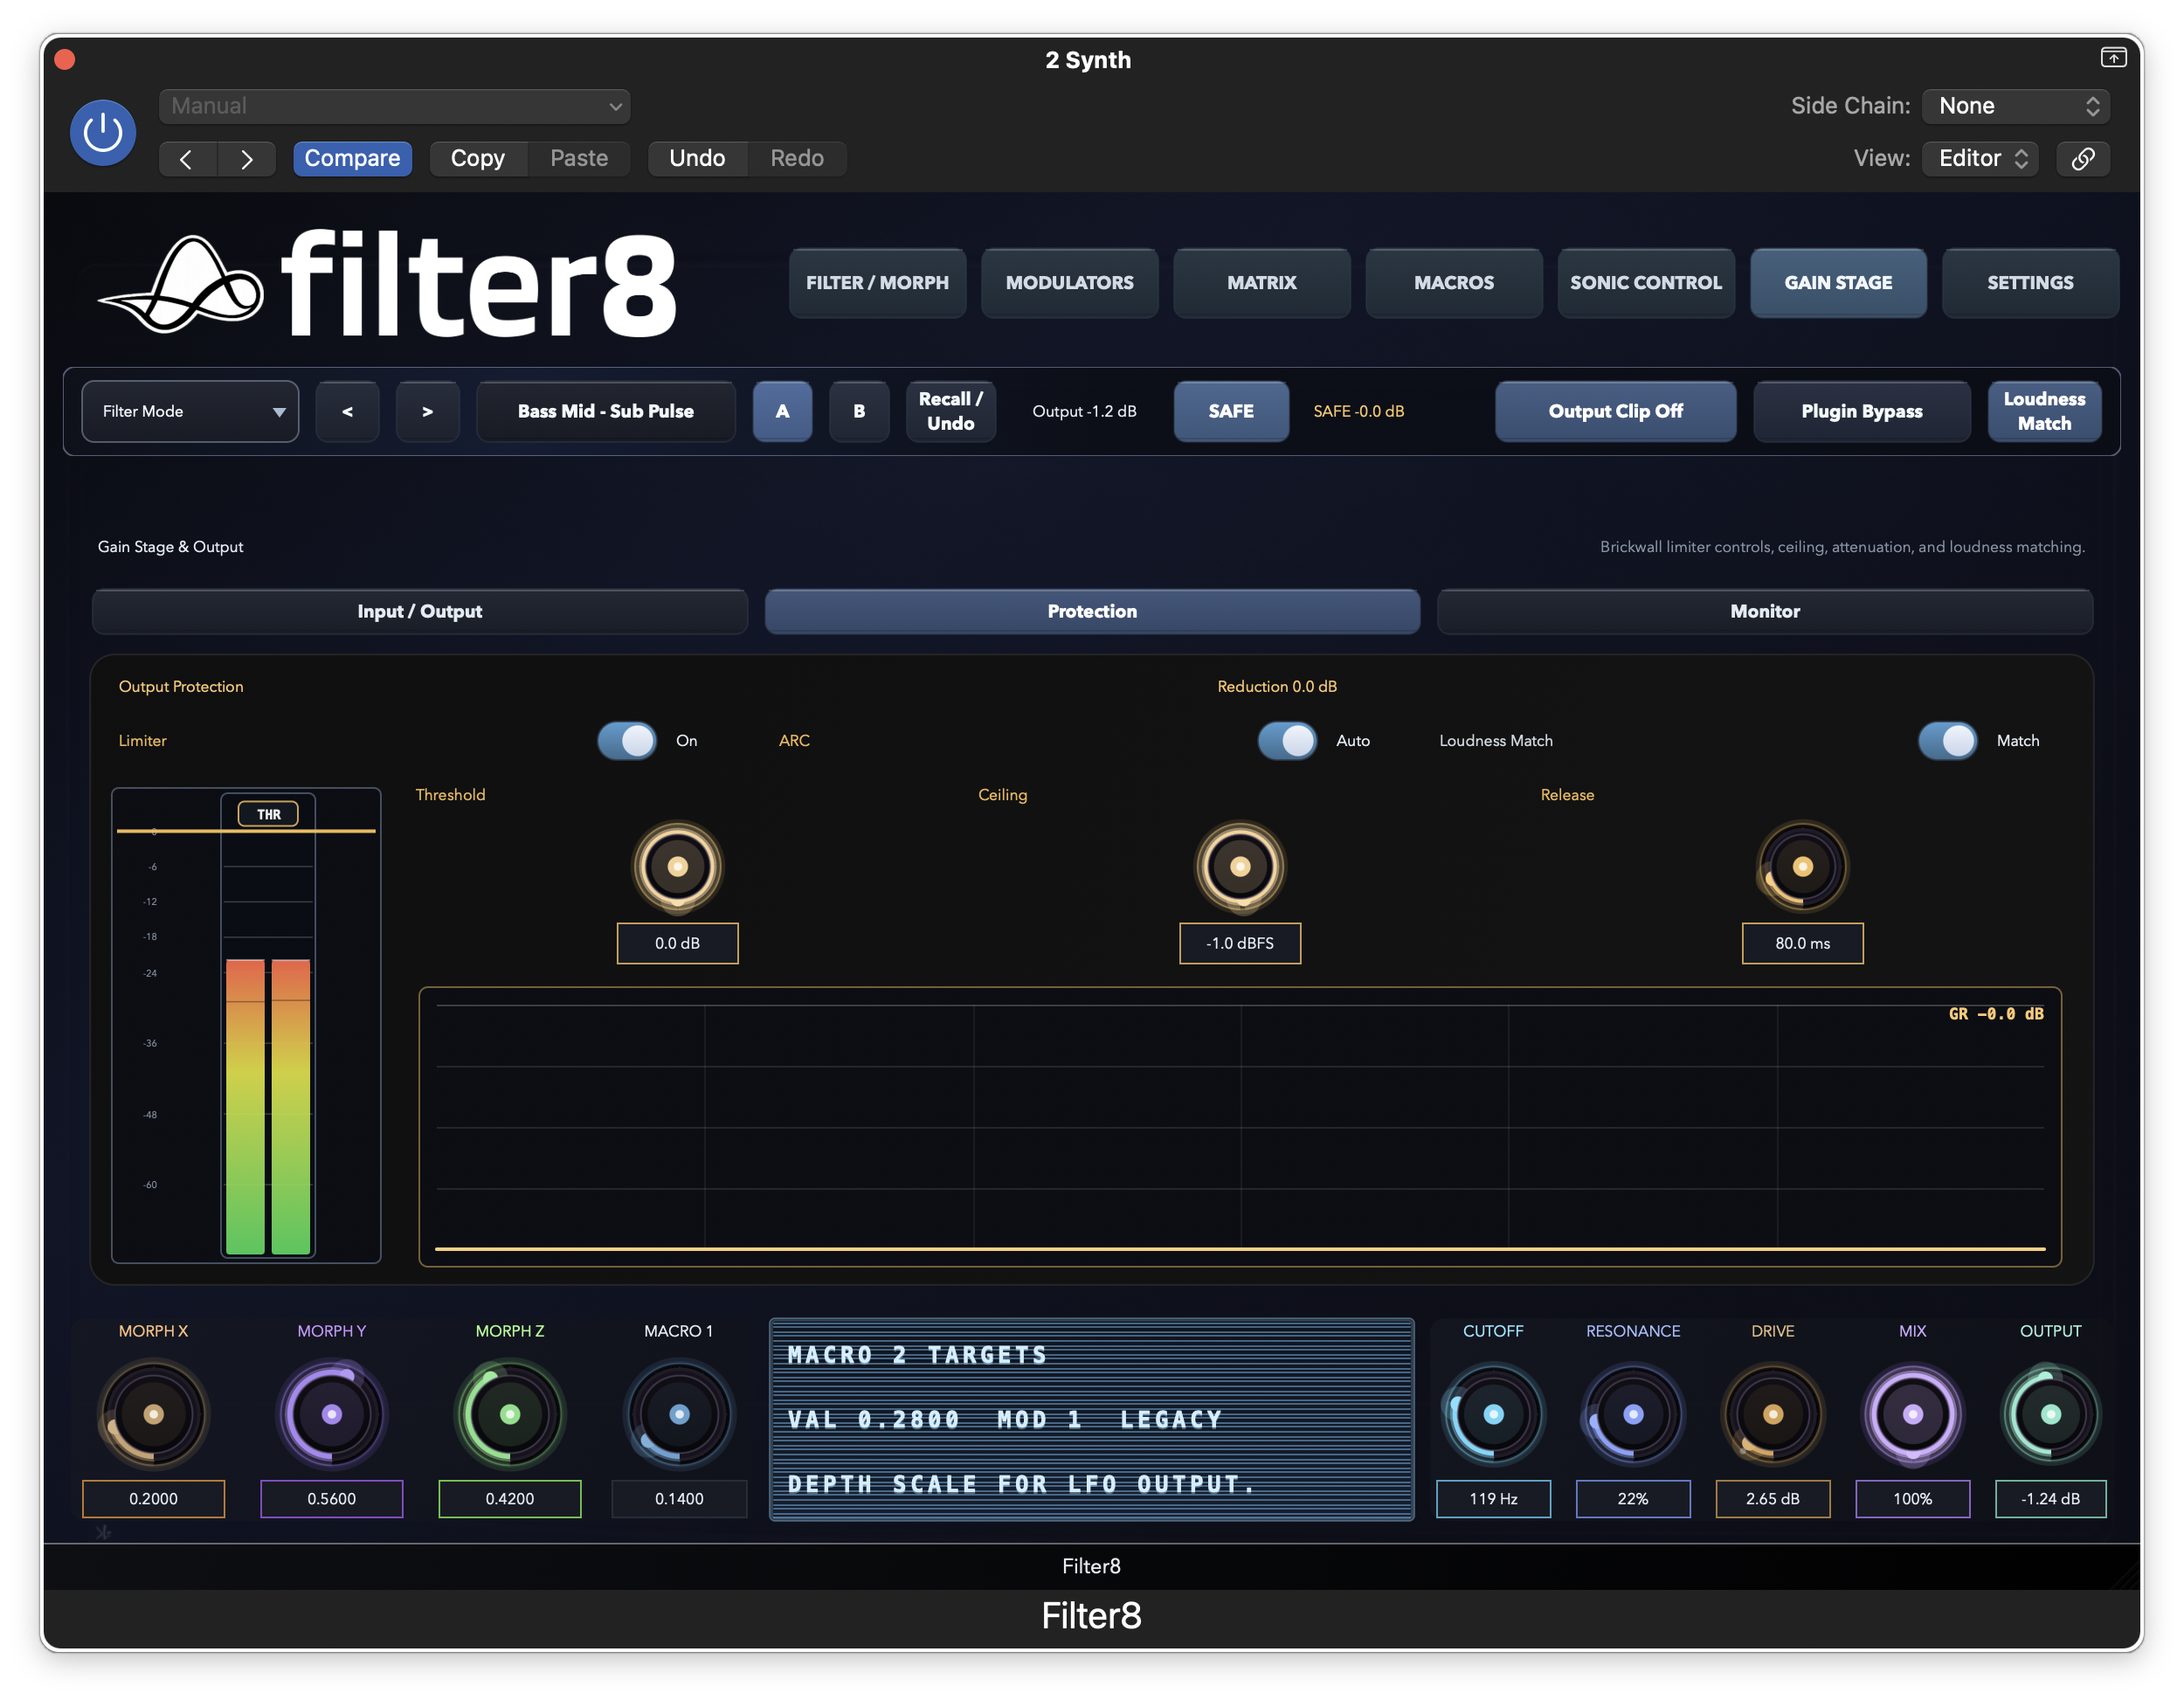The width and height of the screenshot is (2184, 1700).
Task: Click the small snowflake icon below Morph X
Action: pos(103,1531)
